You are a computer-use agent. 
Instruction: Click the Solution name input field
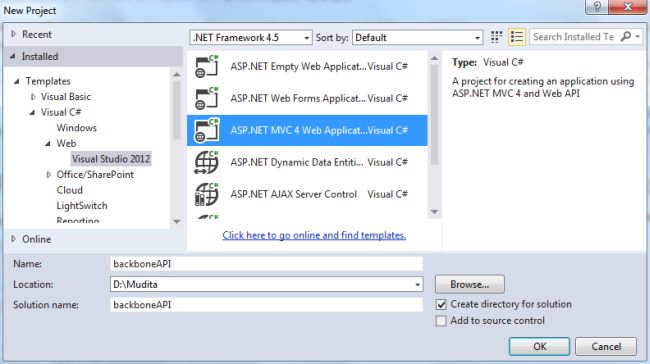click(x=267, y=305)
